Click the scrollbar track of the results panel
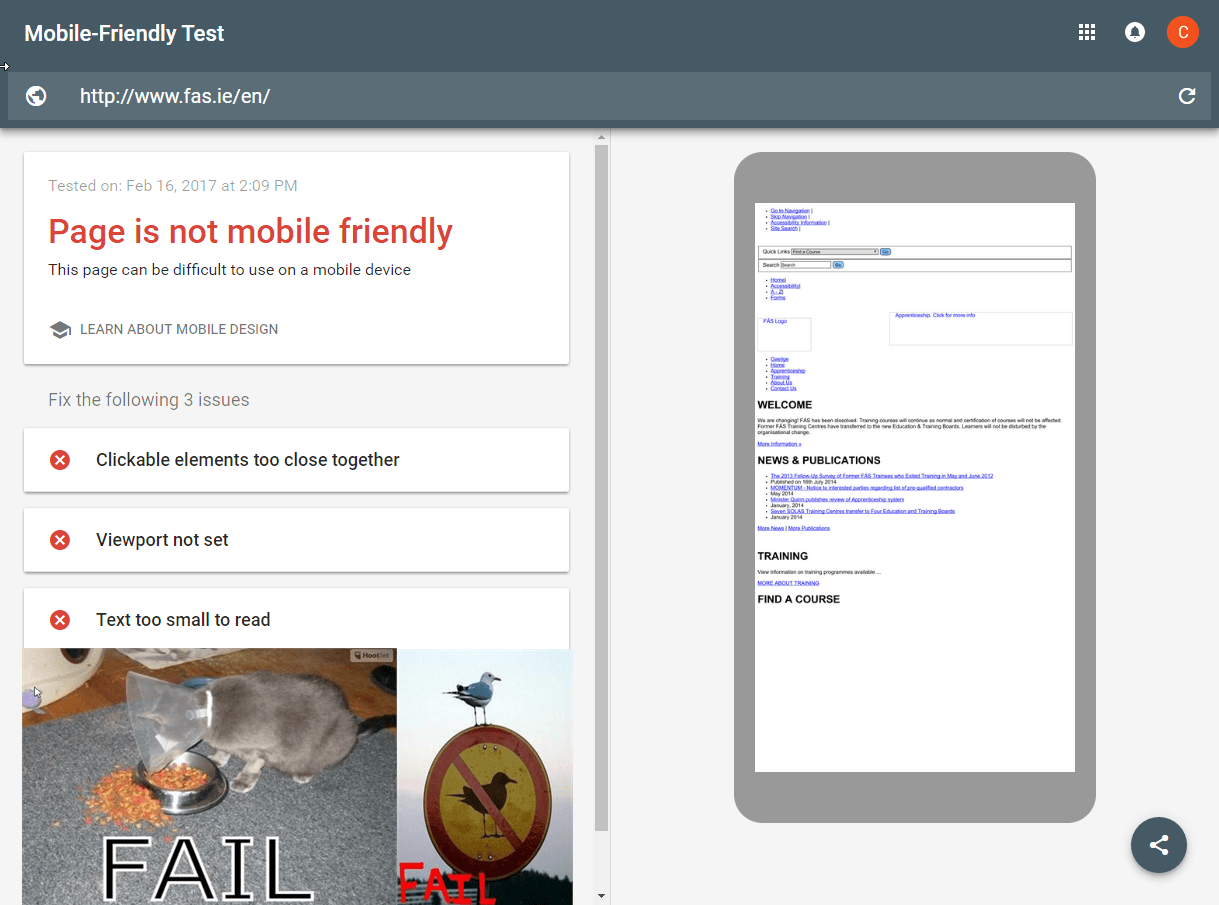 (x=601, y=500)
